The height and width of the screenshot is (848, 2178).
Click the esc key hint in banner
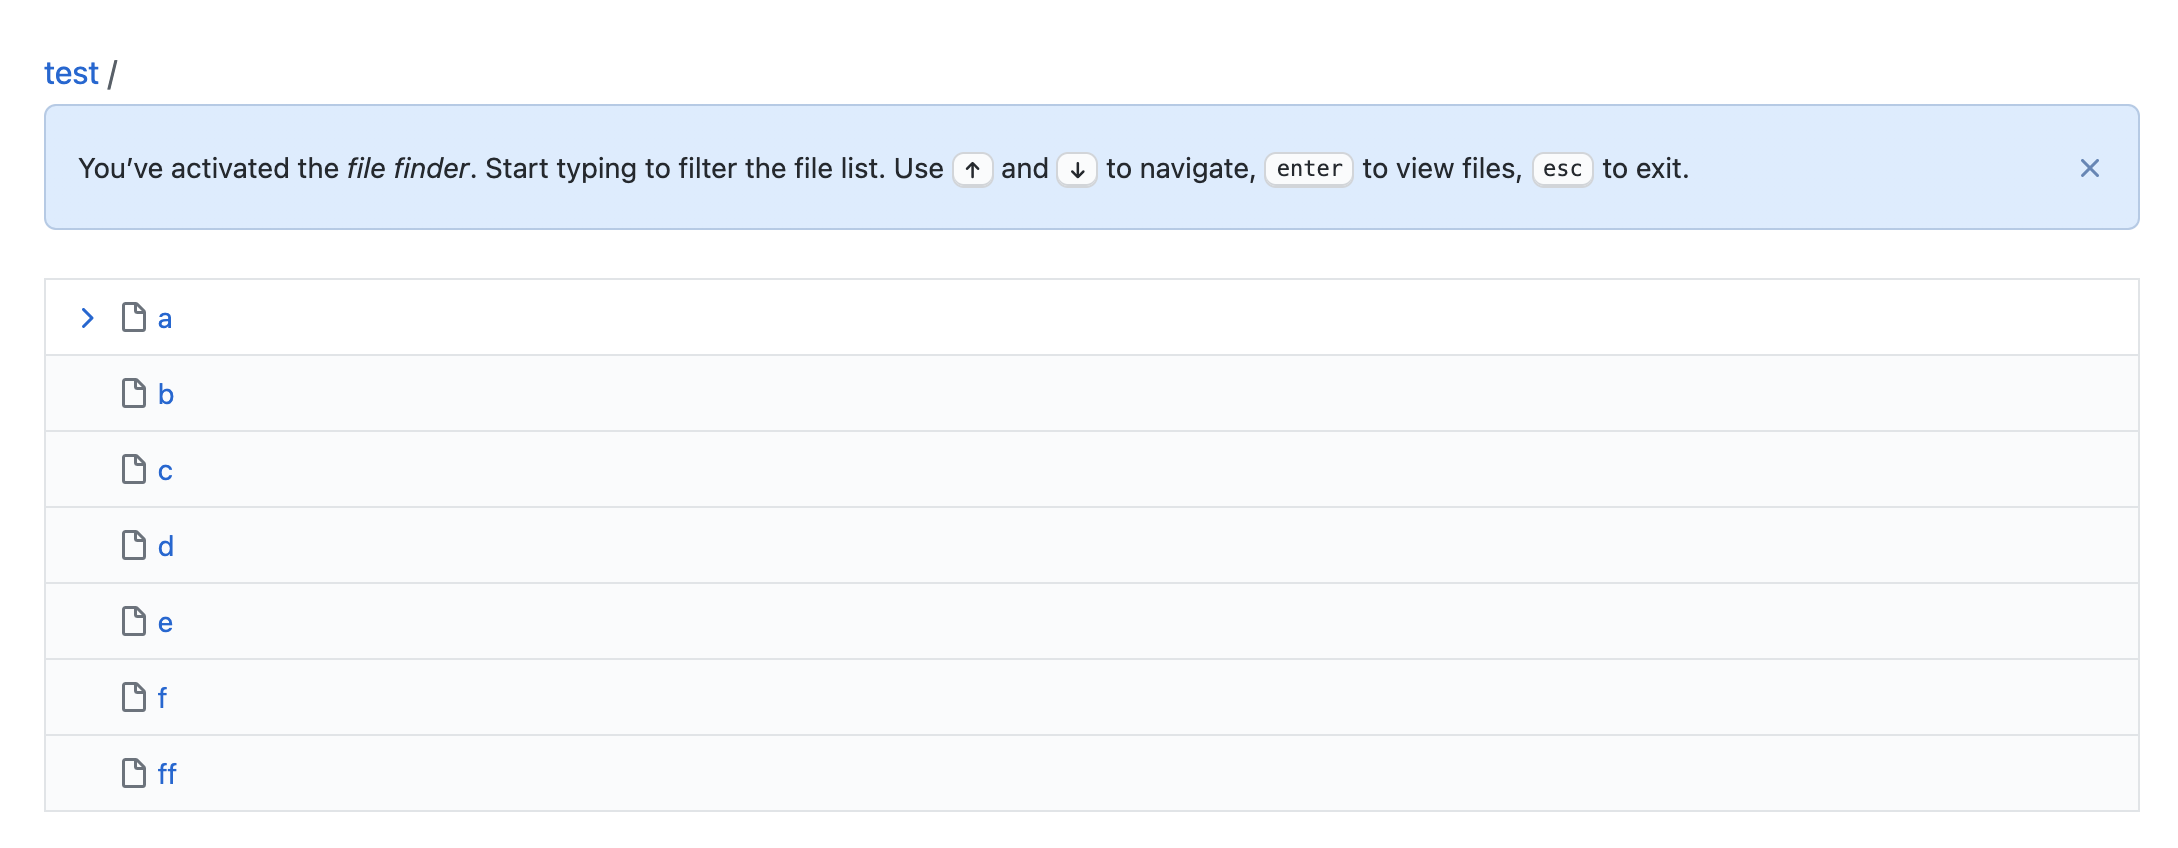pyautogui.click(x=1562, y=169)
